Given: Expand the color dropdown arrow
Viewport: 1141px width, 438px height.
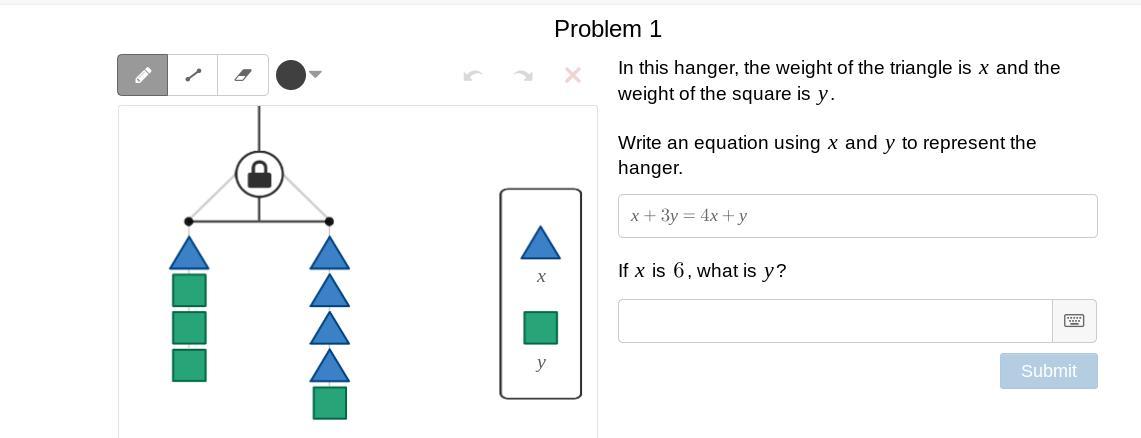Looking at the screenshot, I should click(316, 74).
